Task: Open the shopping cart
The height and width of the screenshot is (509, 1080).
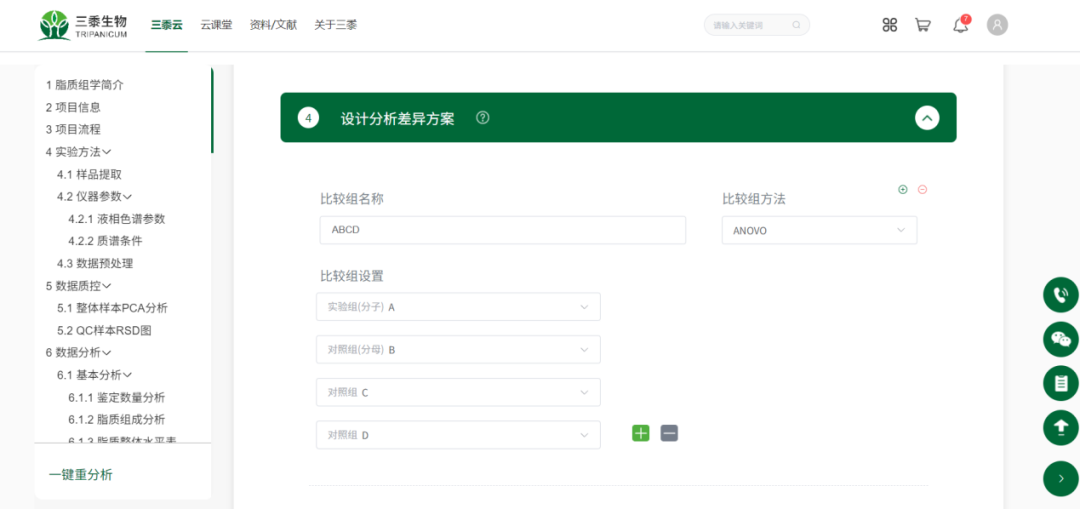Action: click(922, 25)
